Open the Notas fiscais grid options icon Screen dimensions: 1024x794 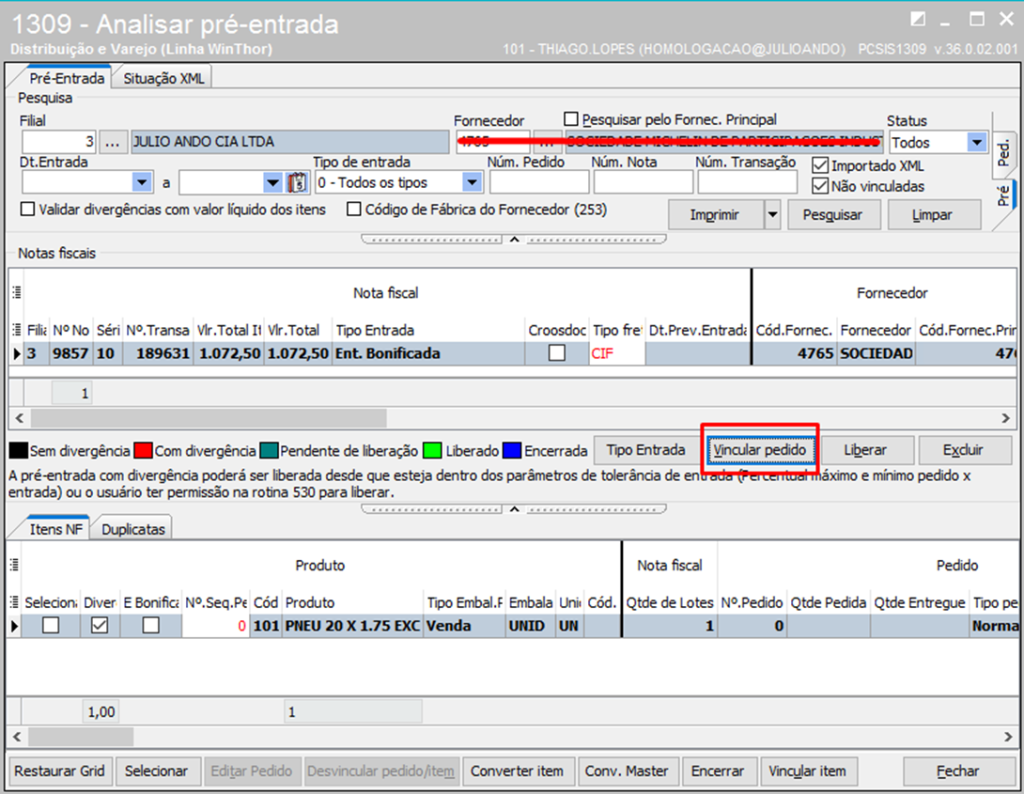[x=15, y=293]
